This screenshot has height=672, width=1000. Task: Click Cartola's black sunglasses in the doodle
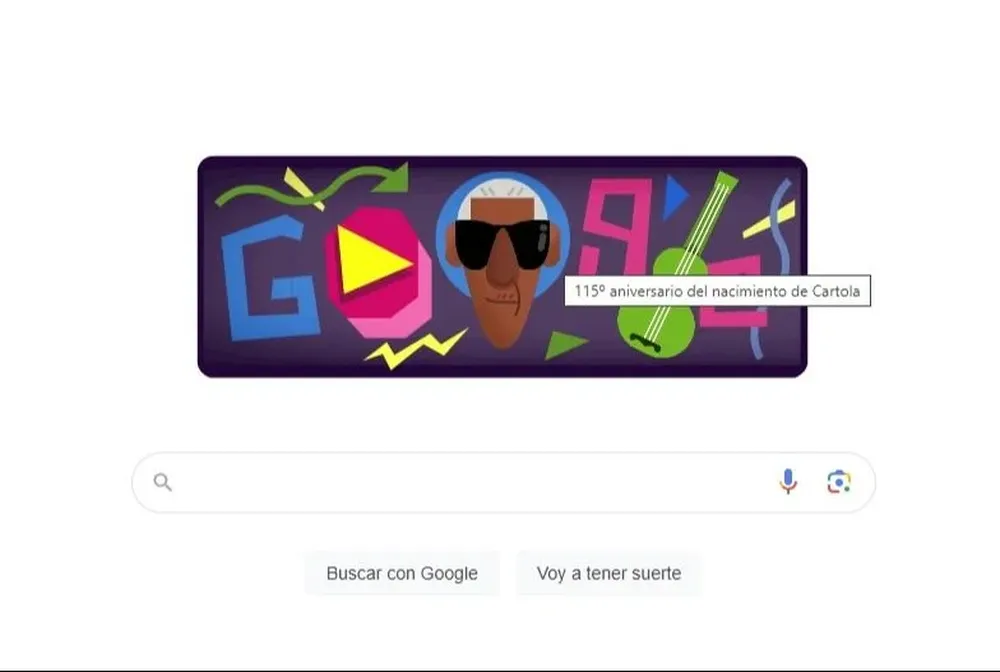[x=503, y=244]
